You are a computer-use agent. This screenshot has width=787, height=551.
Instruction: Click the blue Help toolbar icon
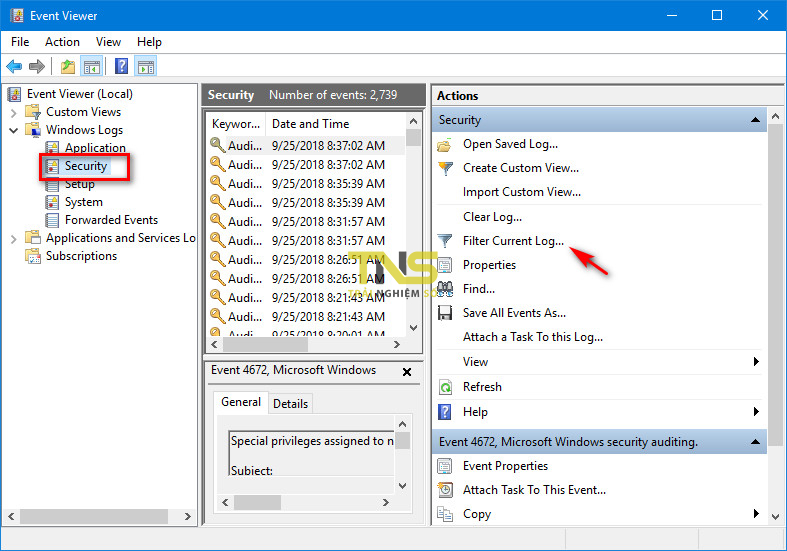pos(121,66)
